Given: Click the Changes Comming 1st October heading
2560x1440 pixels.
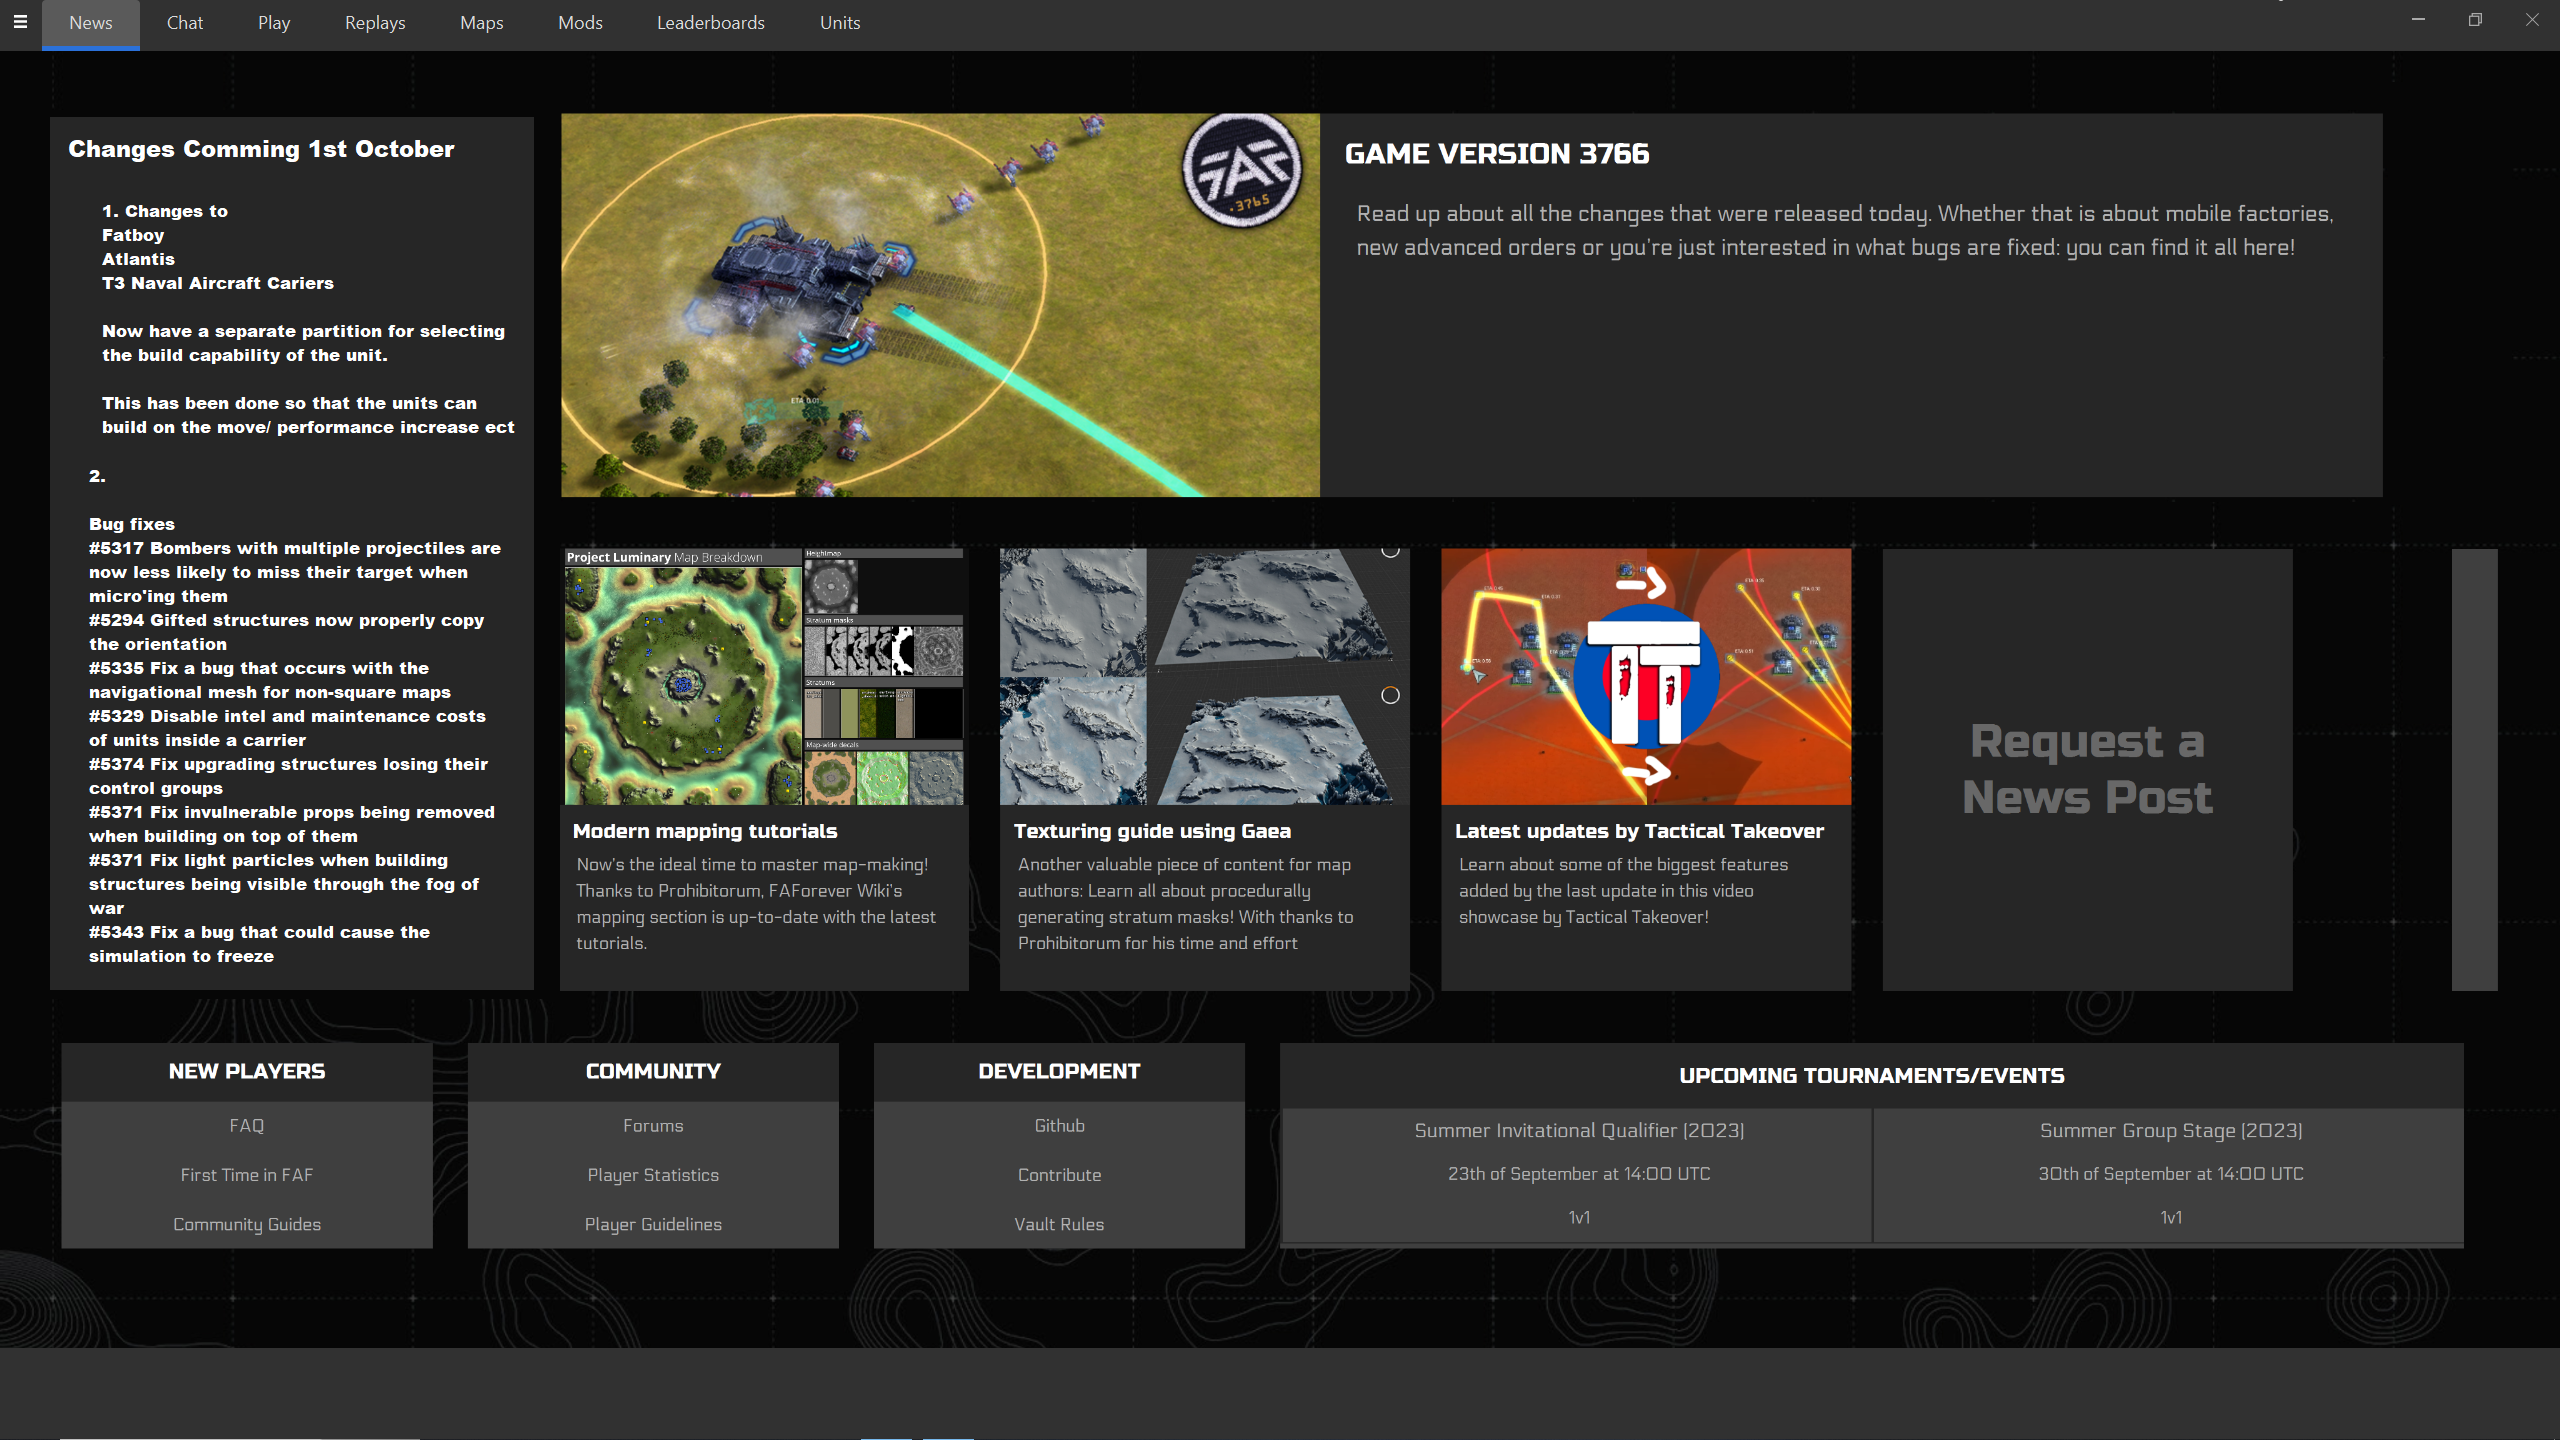Looking at the screenshot, I should pos(261,149).
